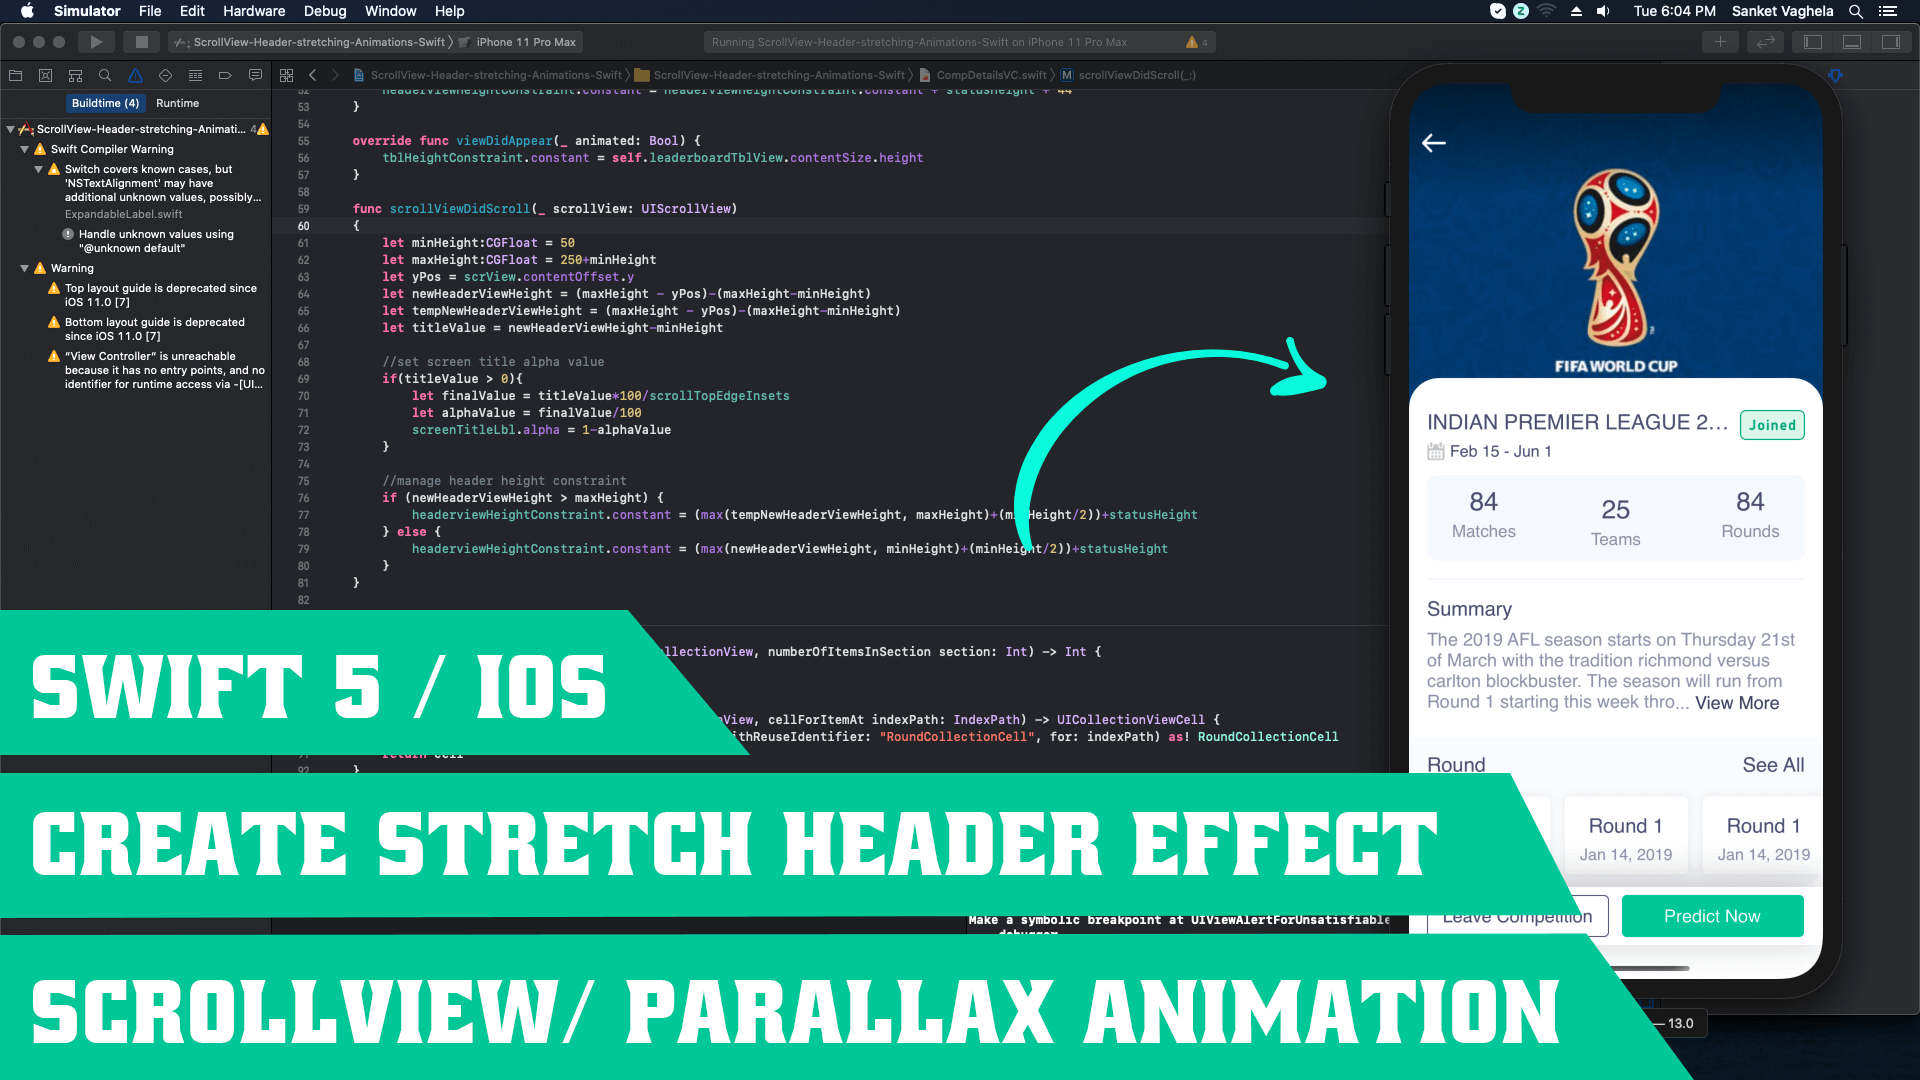1920x1080 pixels.
Task: Open the Apple menu
Action: click(27, 11)
